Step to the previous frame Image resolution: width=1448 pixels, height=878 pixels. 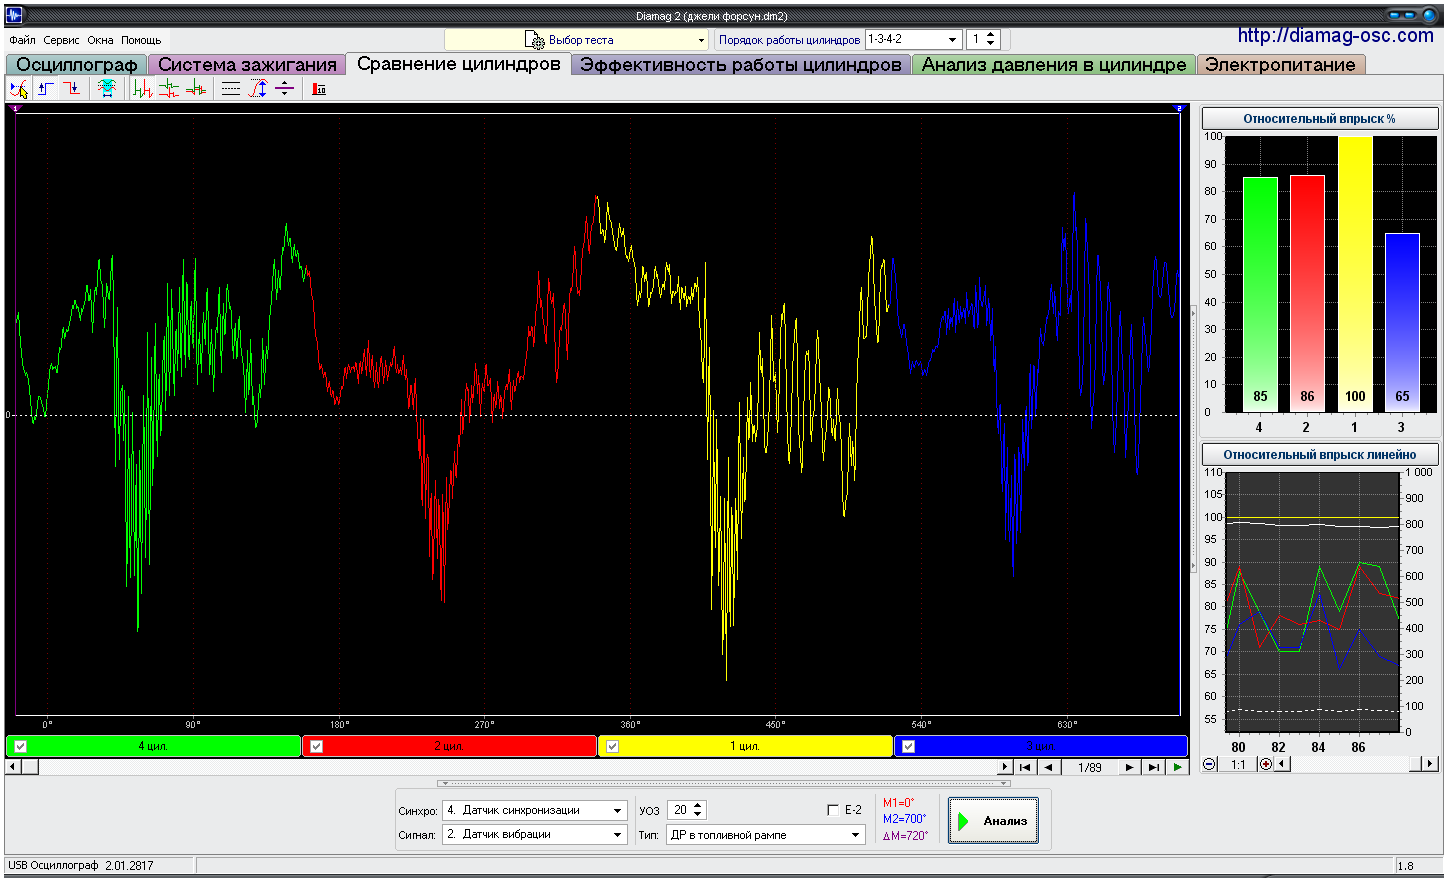coord(1048,767)
